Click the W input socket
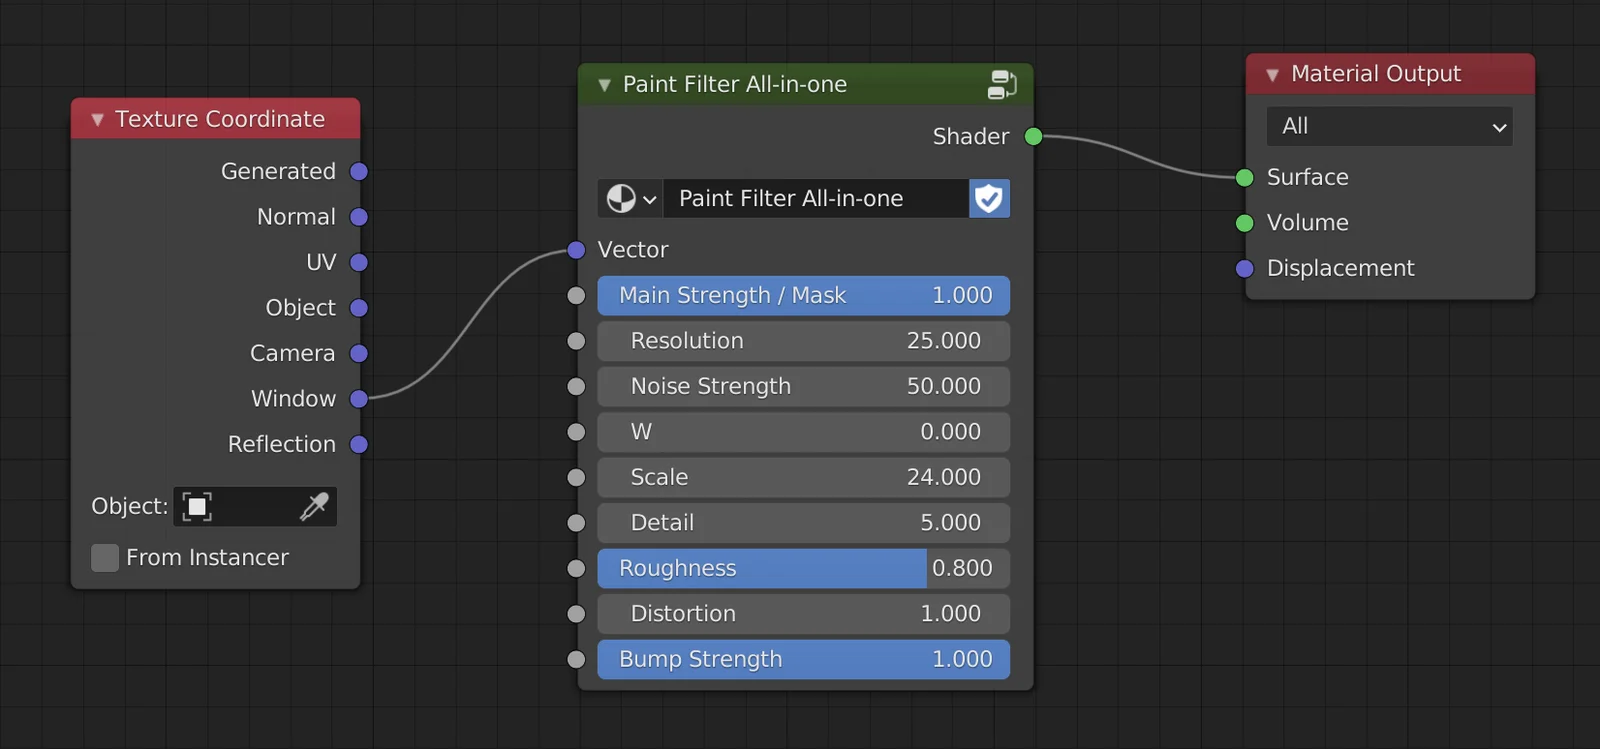1600x749 pixels. (576, 432)
